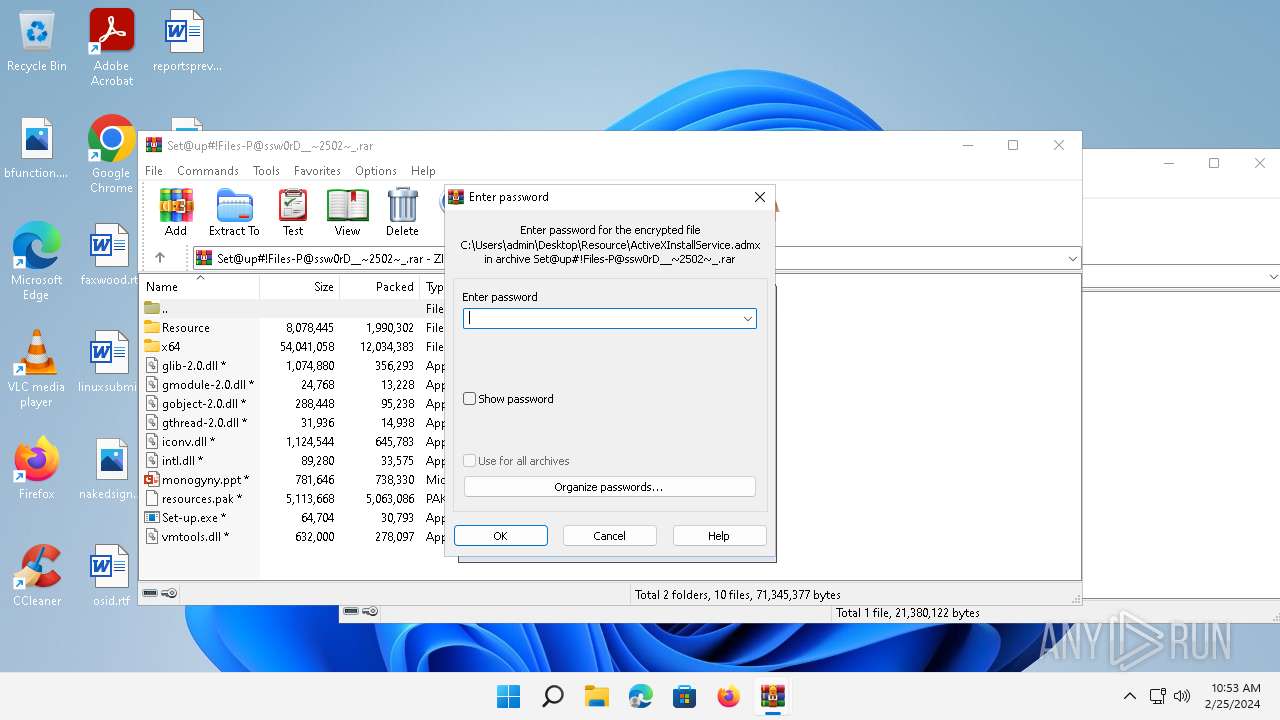Select the x64 folder row
The width and height of the screenshot is (1280, 720).
tap(171, 347)
